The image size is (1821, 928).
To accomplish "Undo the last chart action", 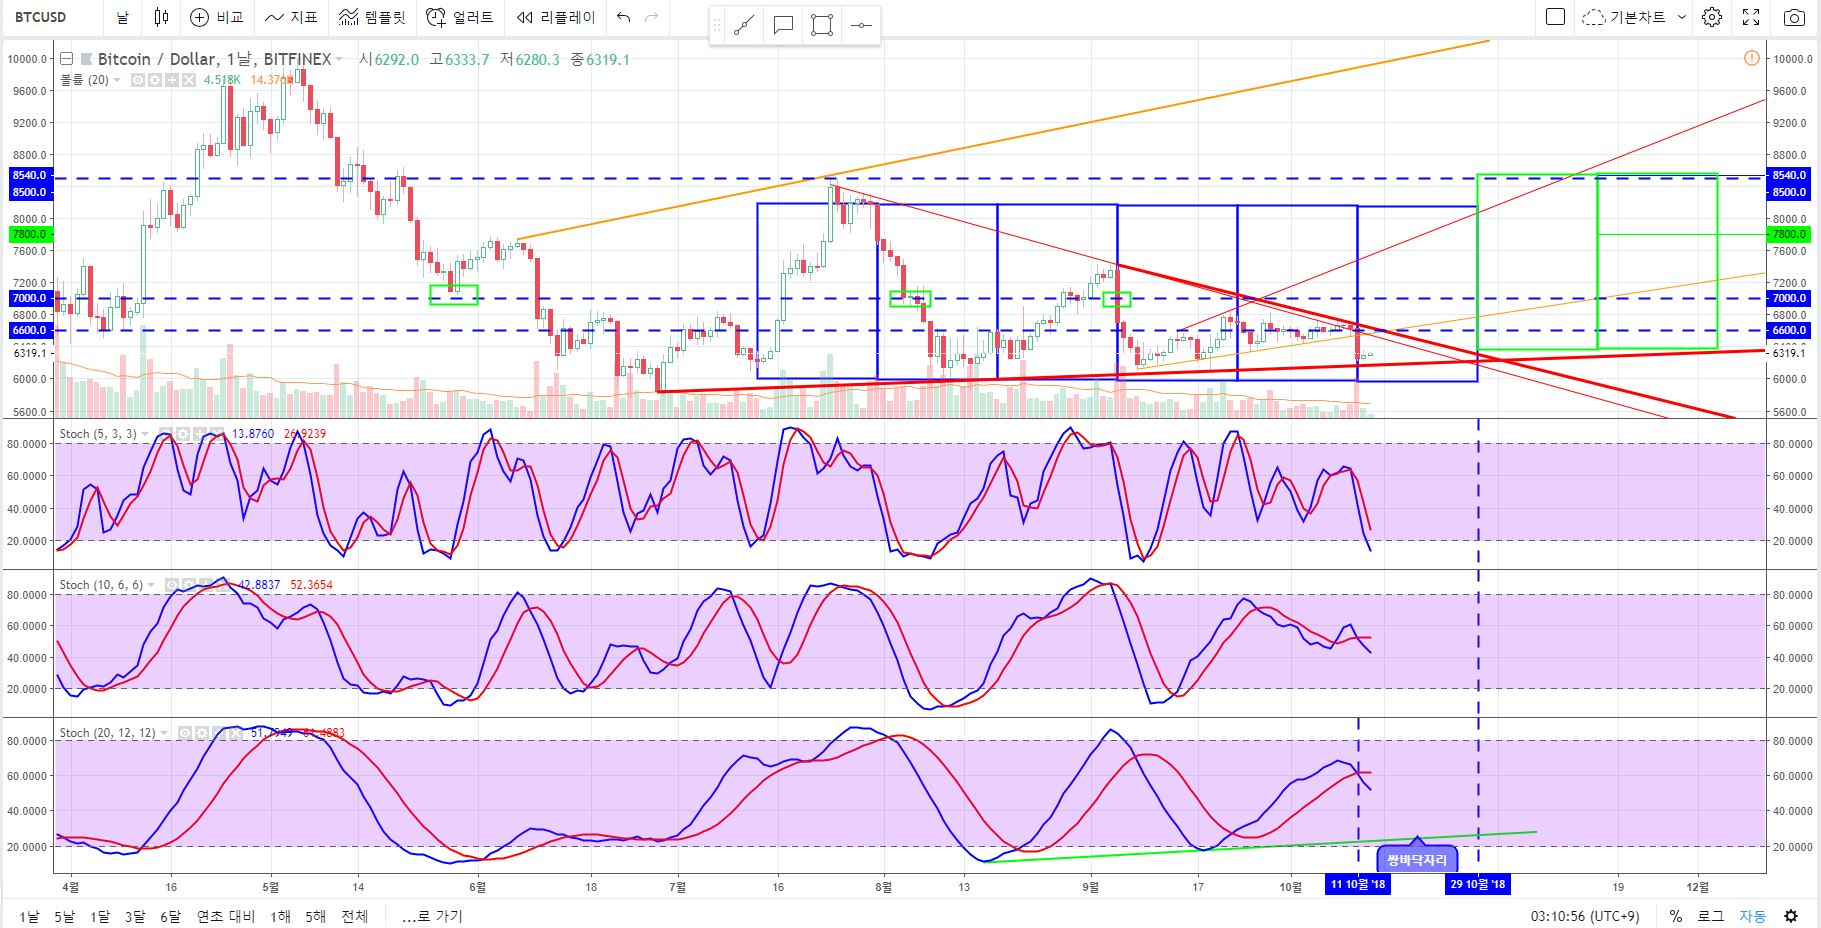I will pyautogui.click(x=624, y=17).
